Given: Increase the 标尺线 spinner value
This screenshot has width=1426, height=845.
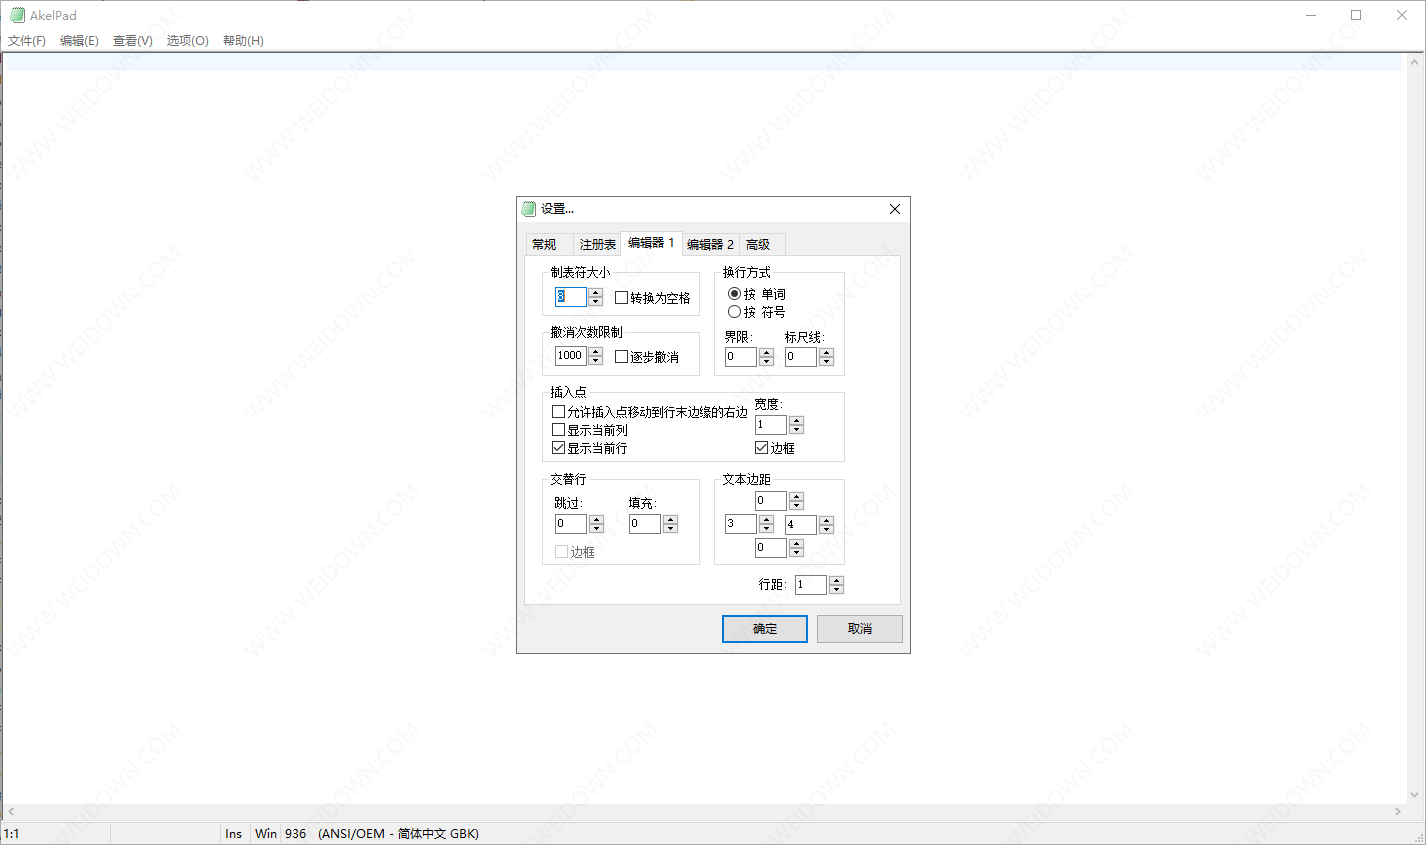Looking at the screenshot, I should click(x=826, y=352).
